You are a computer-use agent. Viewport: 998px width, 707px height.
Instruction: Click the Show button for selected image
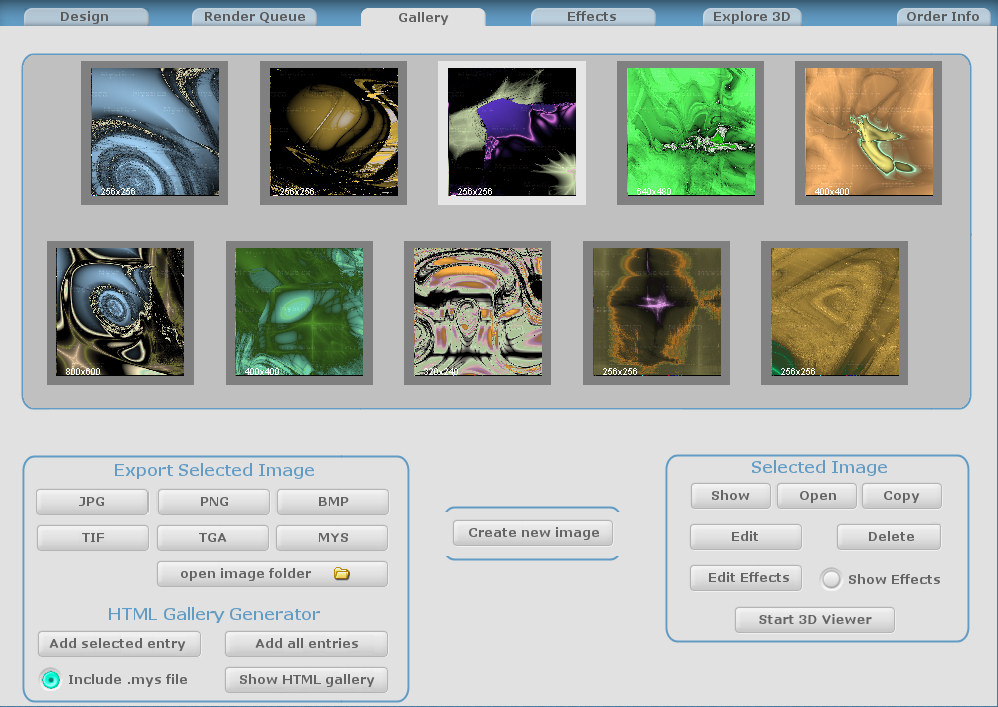[x=731, y=496]
